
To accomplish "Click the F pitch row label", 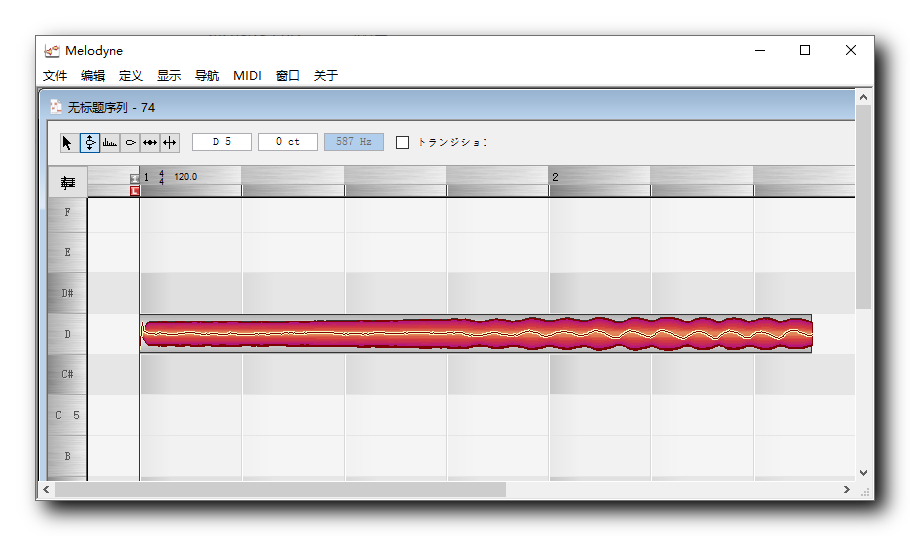I will click(68, 212).
